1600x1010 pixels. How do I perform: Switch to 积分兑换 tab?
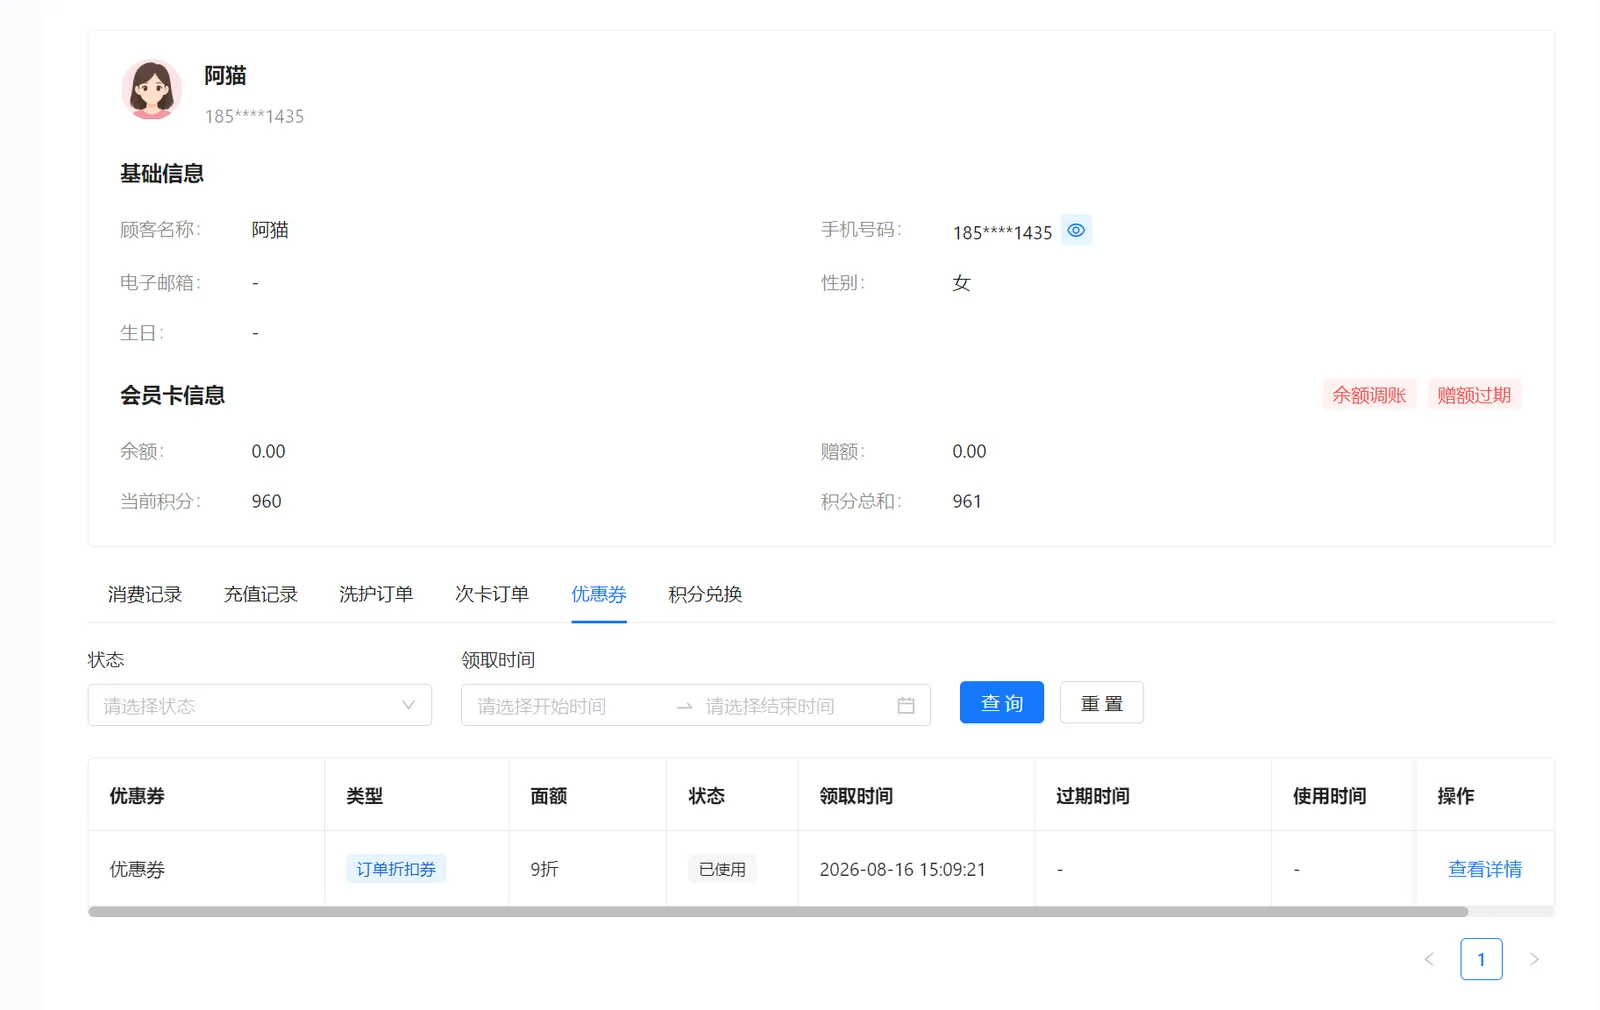705,594
